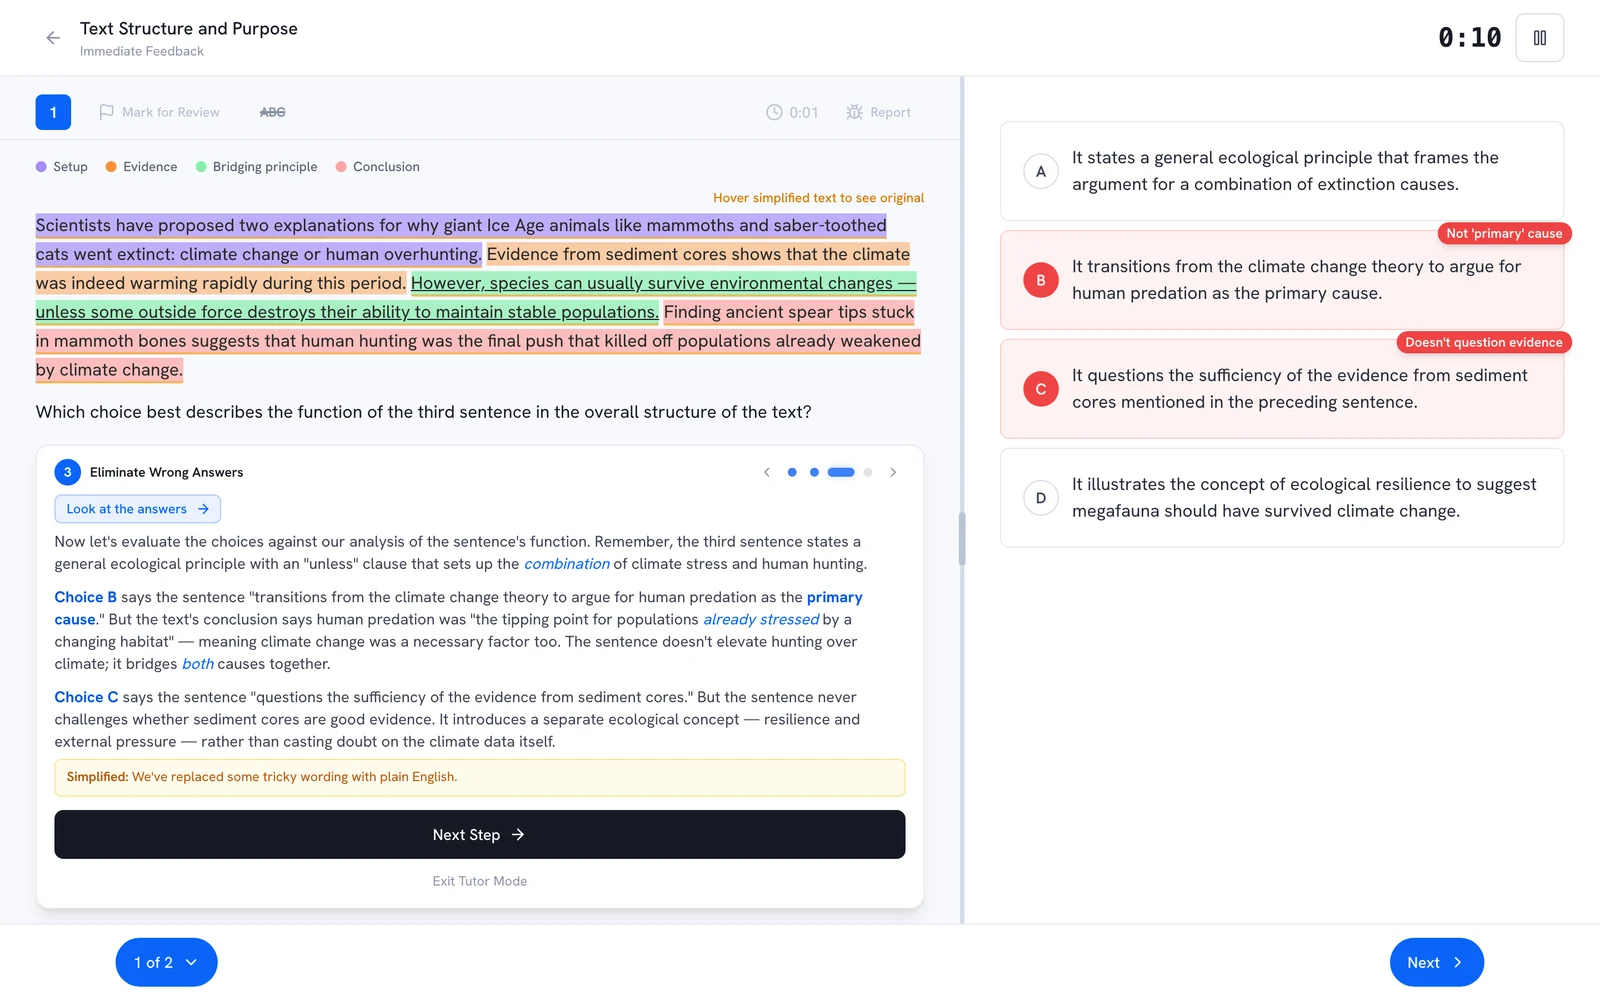Click the red Conclusion legend dot
The height and width of the screenshot is (1000, 1600).
341,167
